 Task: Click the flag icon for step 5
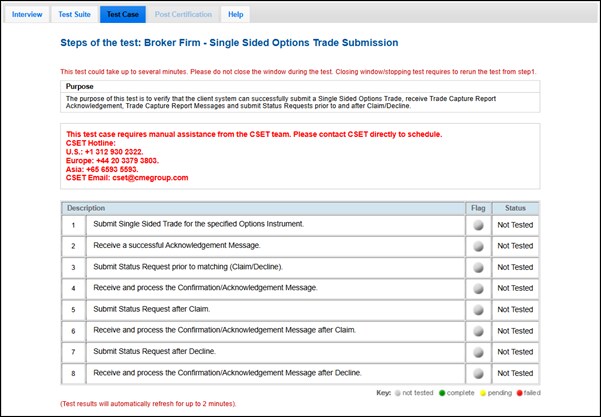point(478,309)
